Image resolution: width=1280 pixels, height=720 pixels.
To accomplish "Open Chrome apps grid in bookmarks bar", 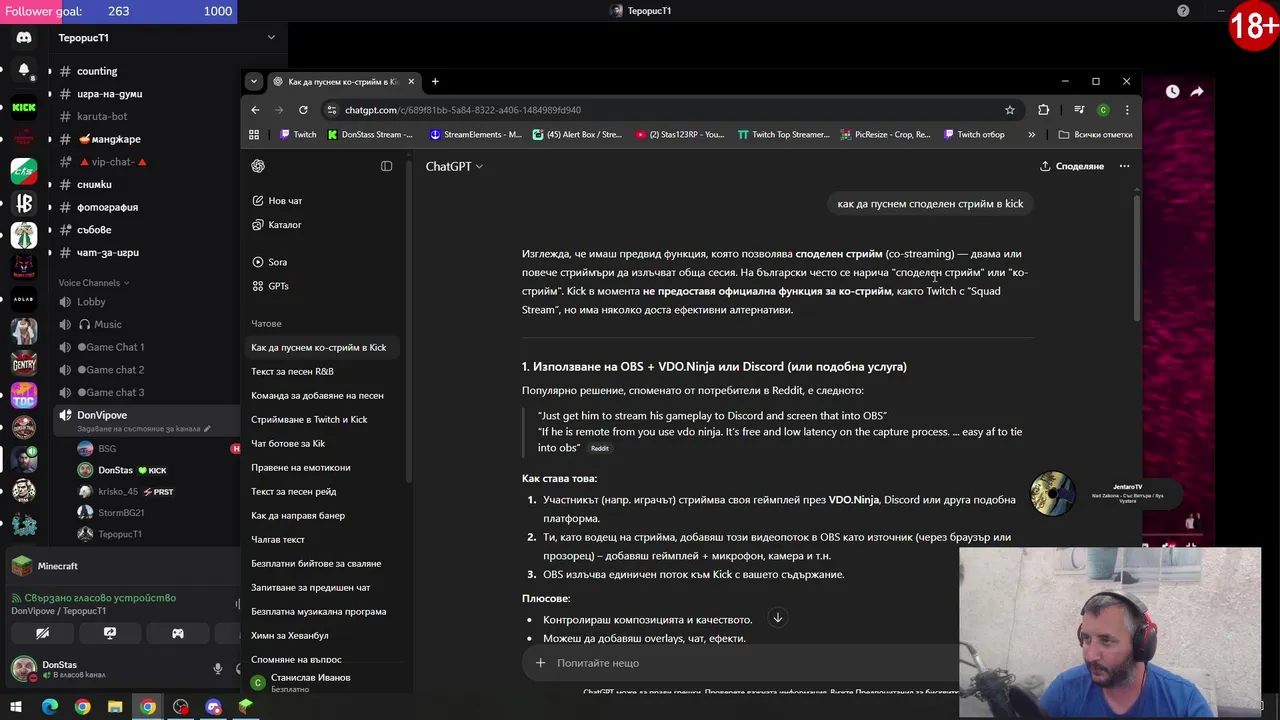I will point(254,134).
